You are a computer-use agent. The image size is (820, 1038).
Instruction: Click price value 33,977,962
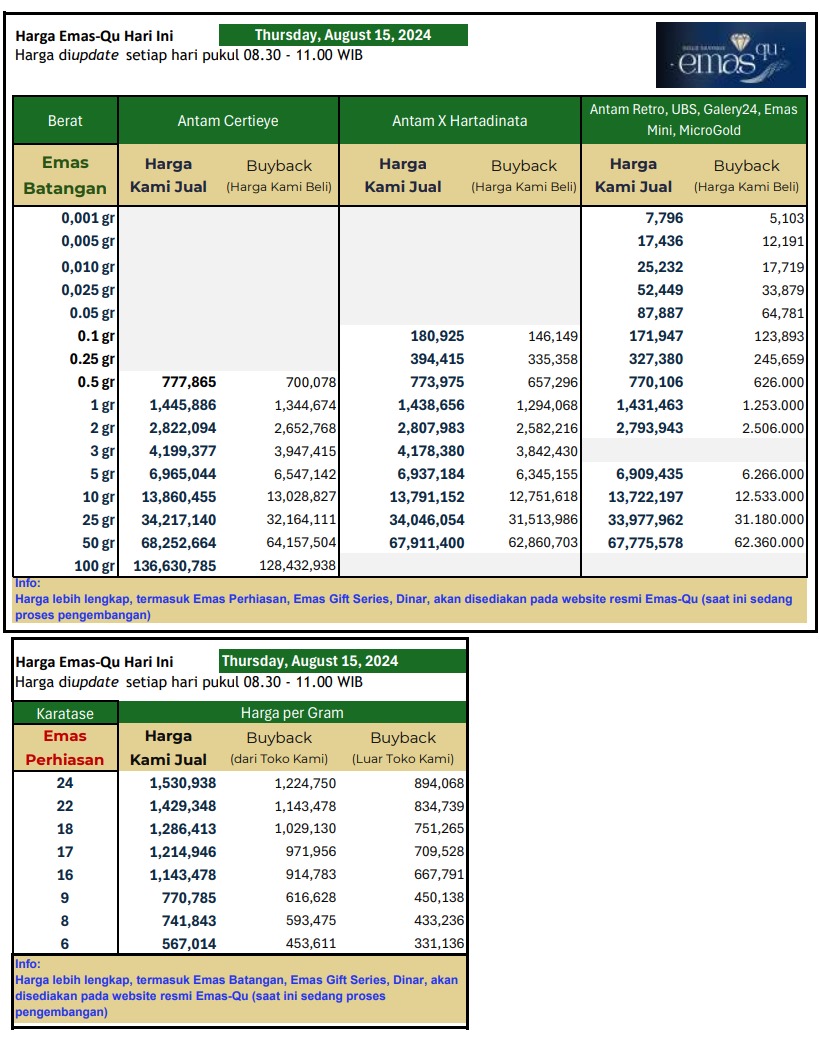(645, 520)
